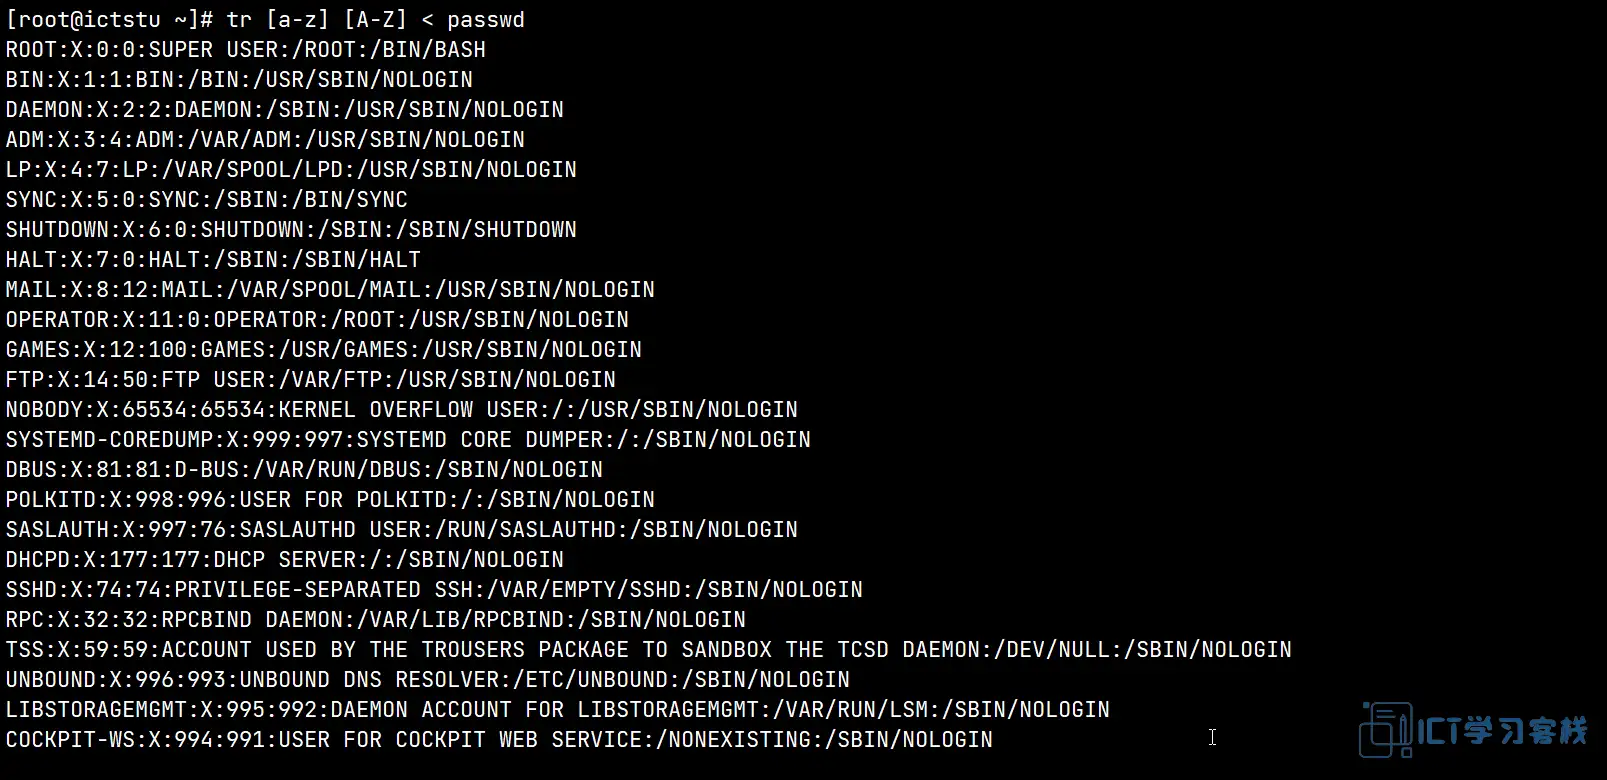The height and width of the screenshot is (780, 1607).
Task: Click the SYSTEMD-COREDUMP output line
Action: pos(408,440)
